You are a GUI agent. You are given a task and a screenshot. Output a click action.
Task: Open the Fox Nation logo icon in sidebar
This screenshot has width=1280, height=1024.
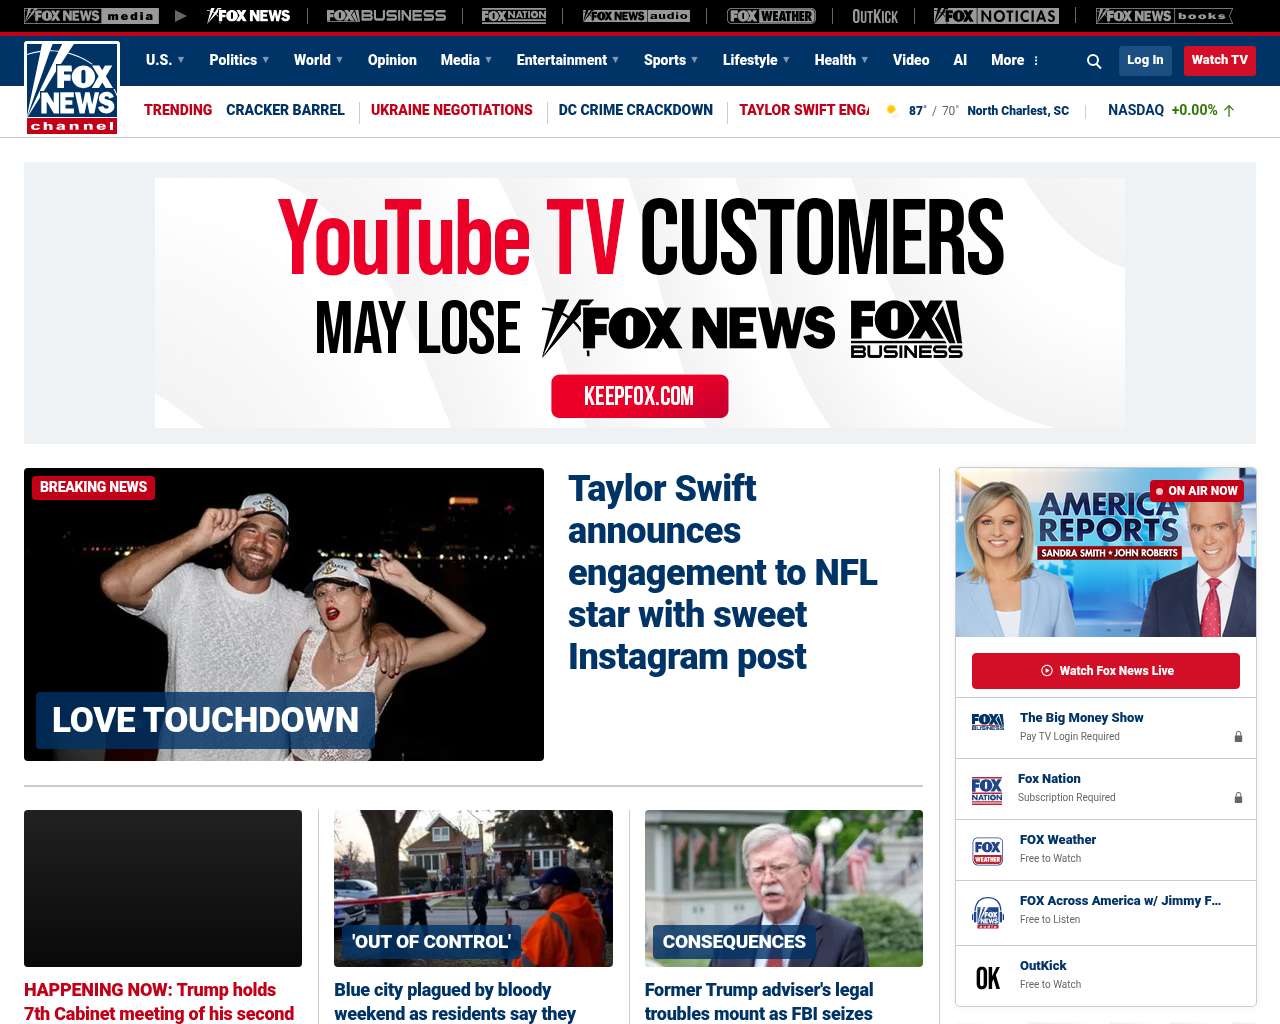pos(987,790)
